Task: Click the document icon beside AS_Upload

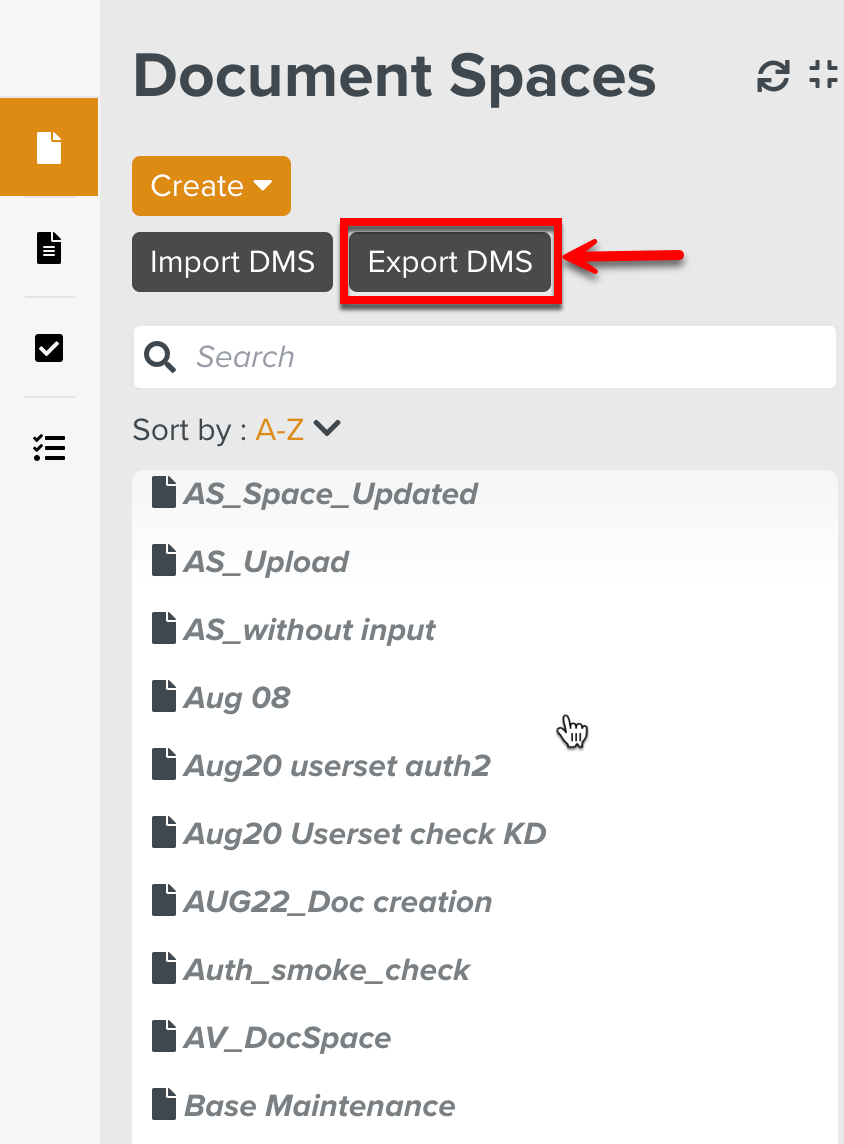Action: click(163, 559)
